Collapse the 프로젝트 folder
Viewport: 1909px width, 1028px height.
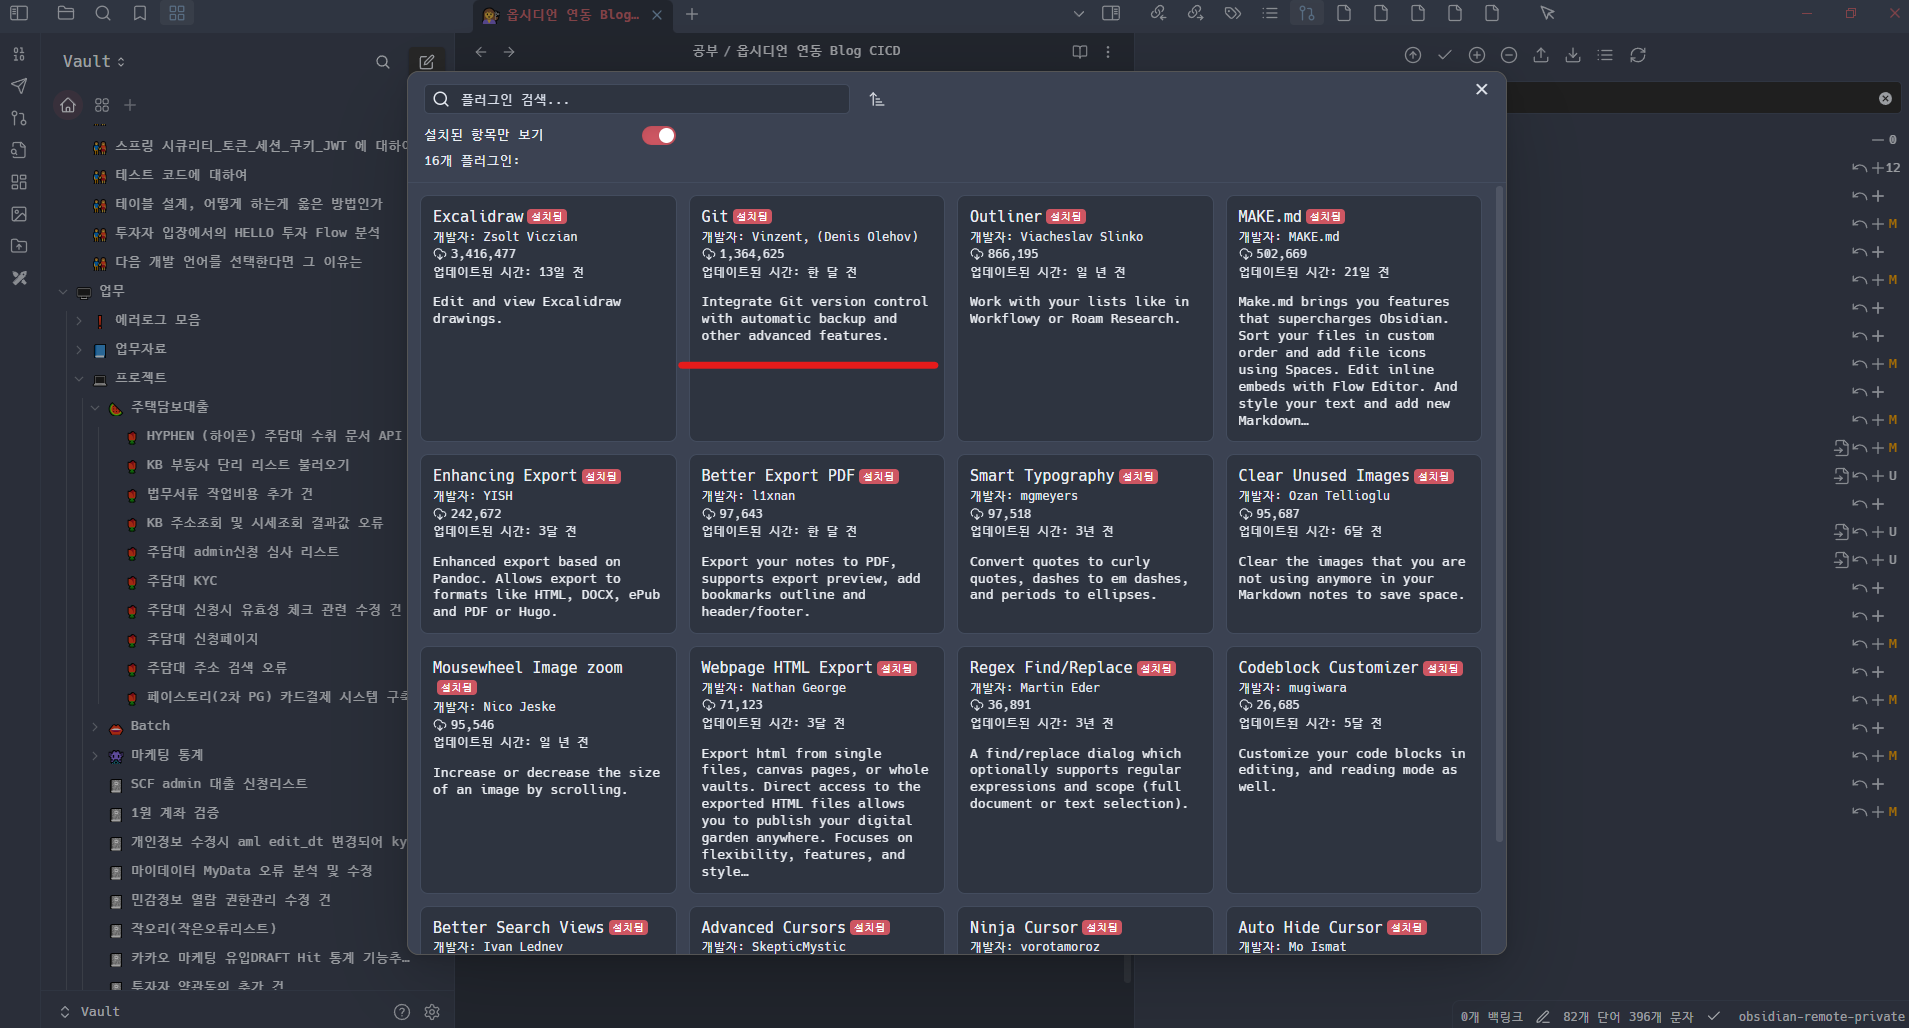point(79,378)
